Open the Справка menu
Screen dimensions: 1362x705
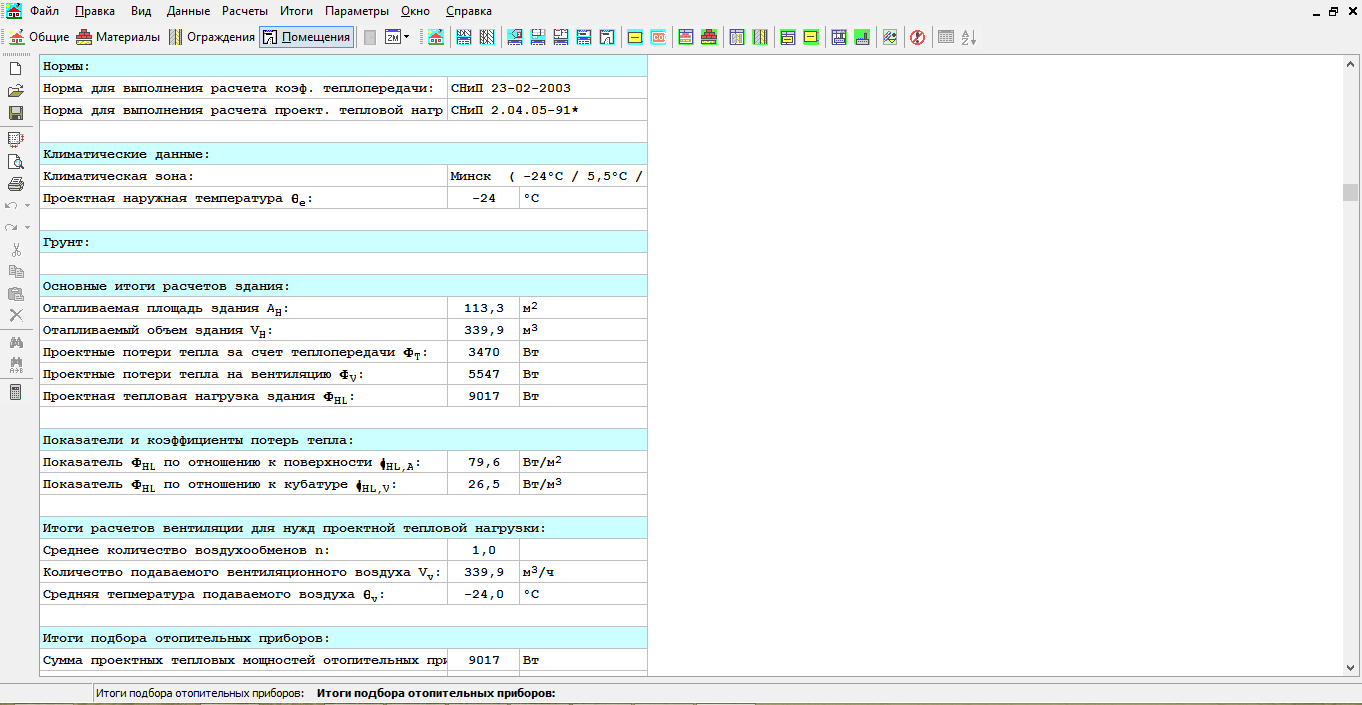(468, 11)
